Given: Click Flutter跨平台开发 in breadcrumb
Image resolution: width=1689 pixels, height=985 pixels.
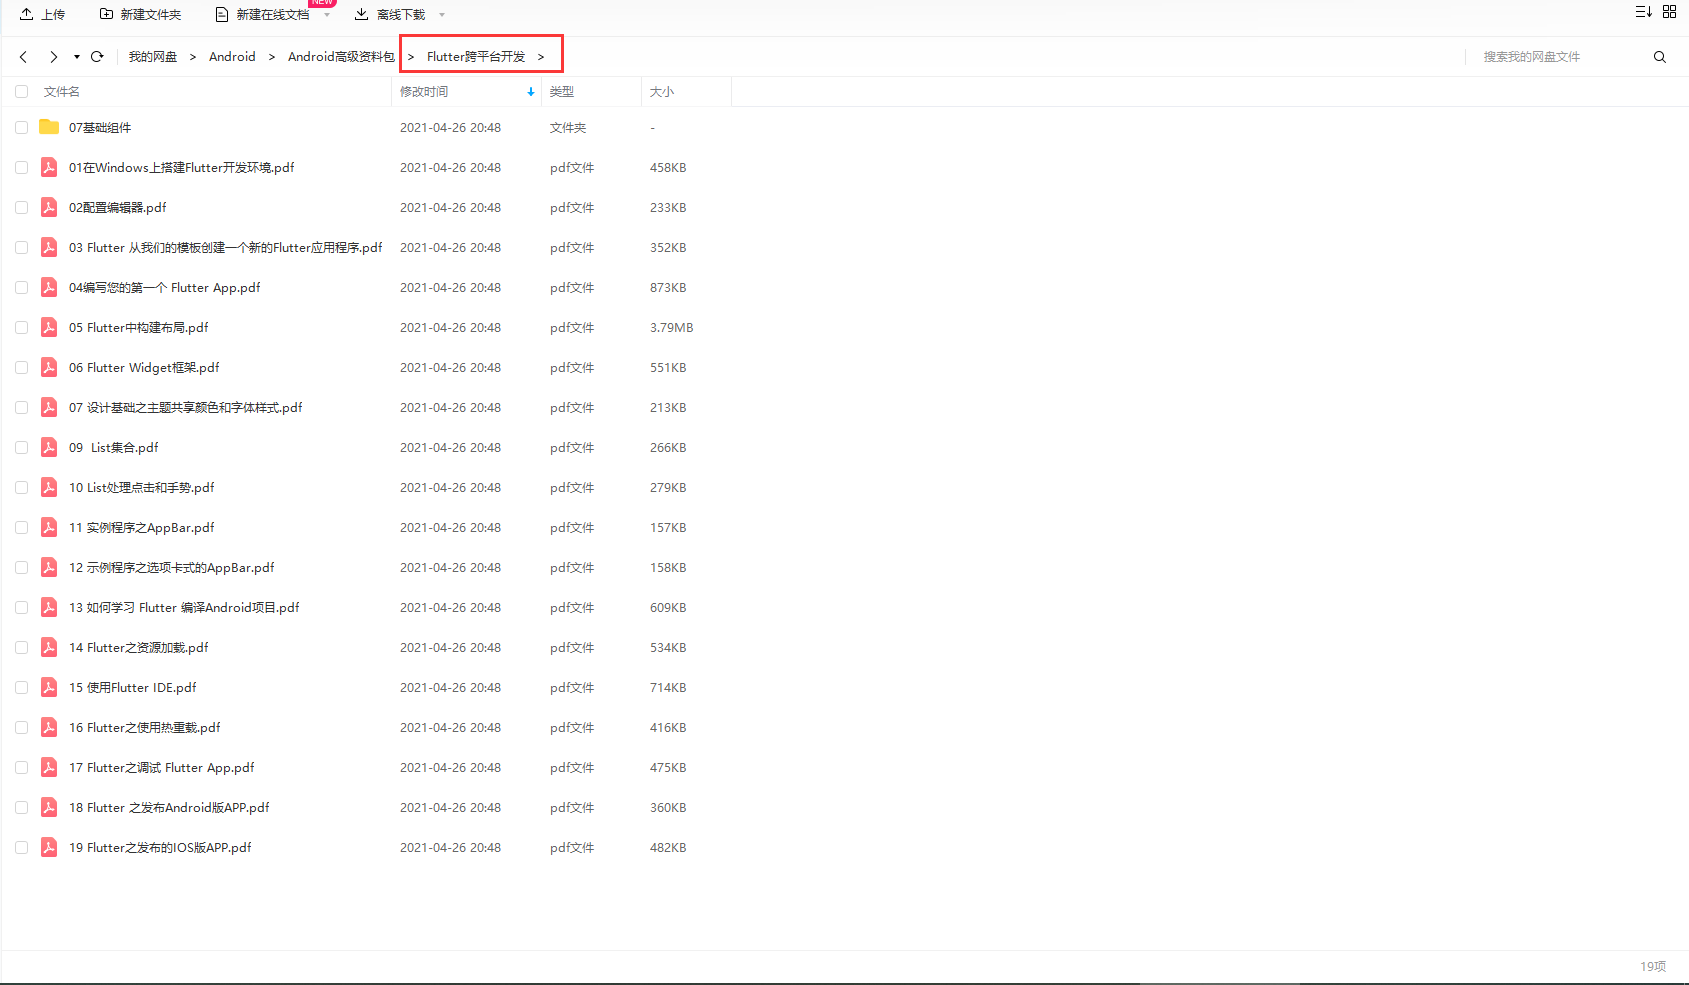Looking at the screenshot, I should coord(476,57).
